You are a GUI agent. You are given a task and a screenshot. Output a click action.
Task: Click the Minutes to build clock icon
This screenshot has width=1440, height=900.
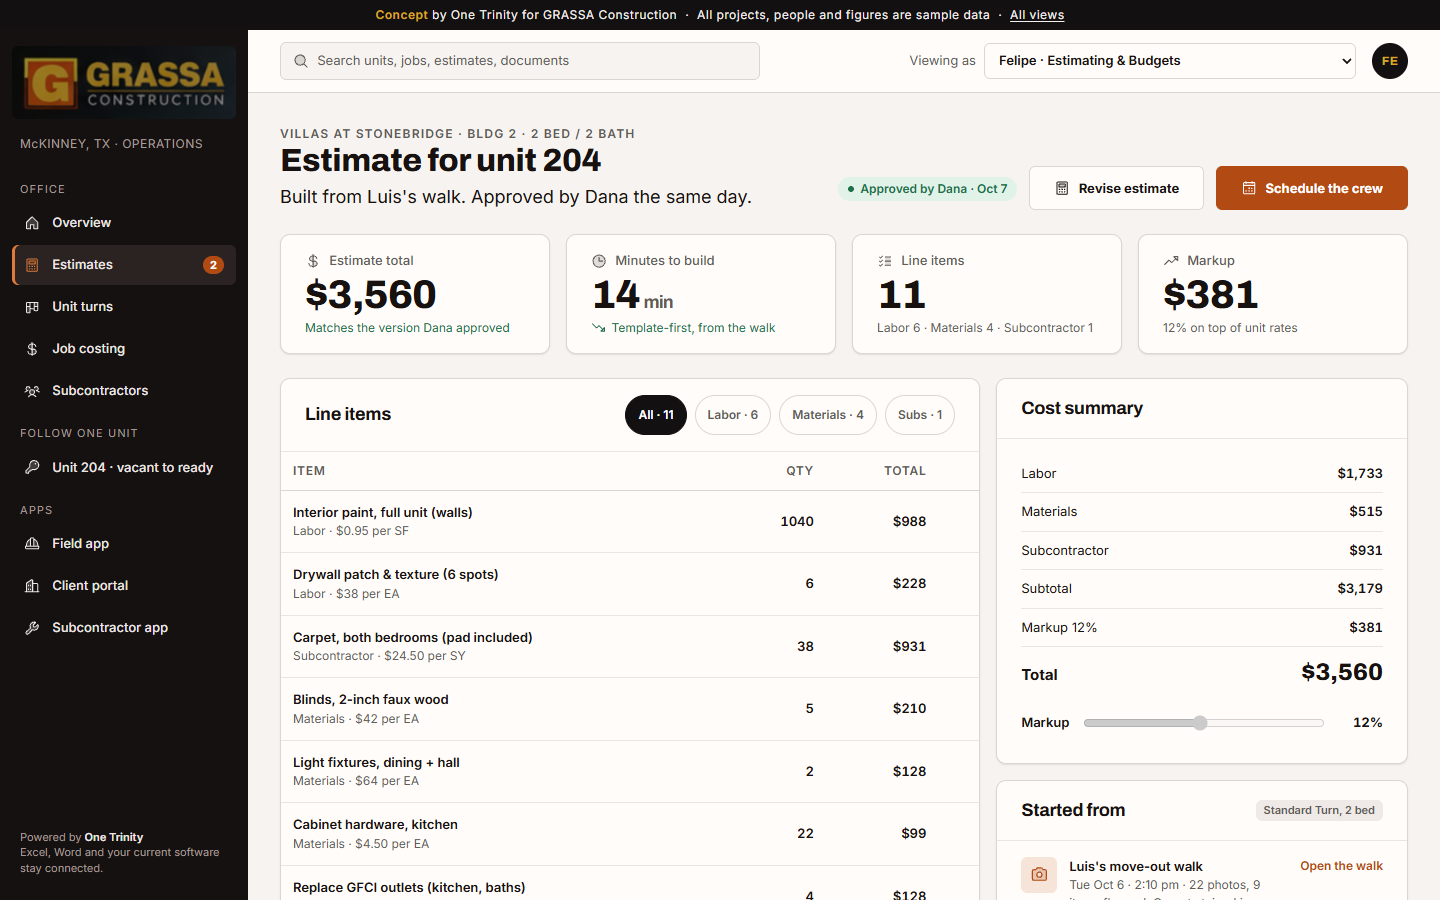coord(599,261)
